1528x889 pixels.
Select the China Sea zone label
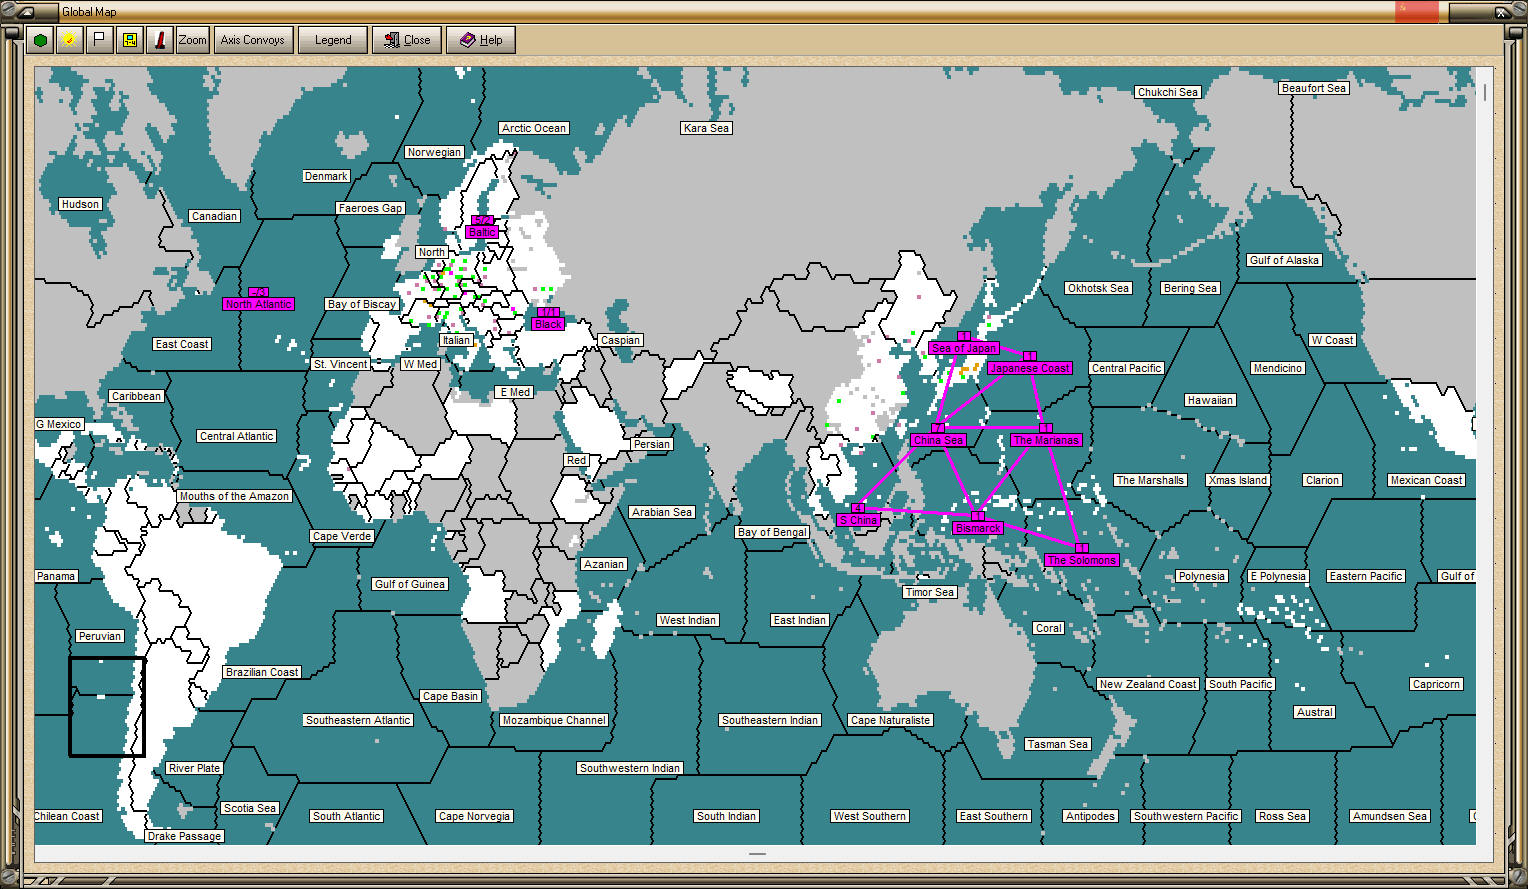[938, 440]
